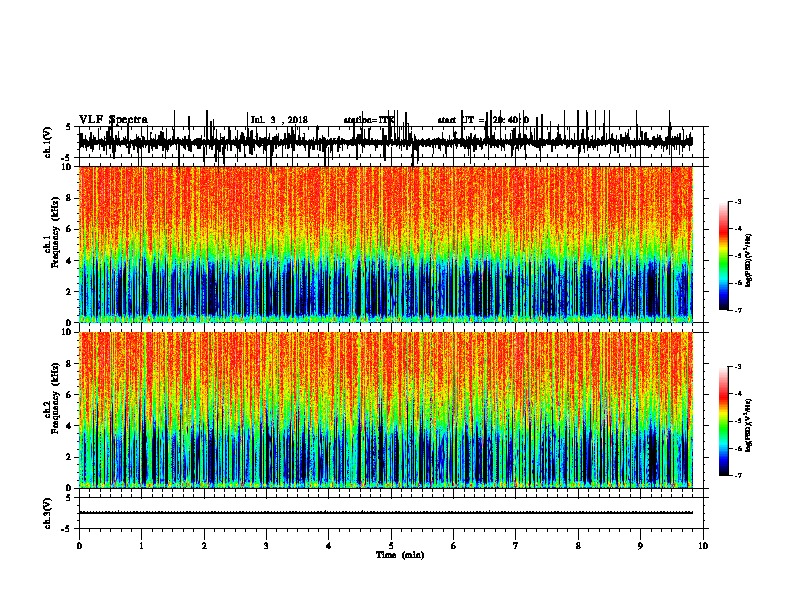
Task: Click the ch.1 voltage waveform trace
Action: click(x=385, y=142)
